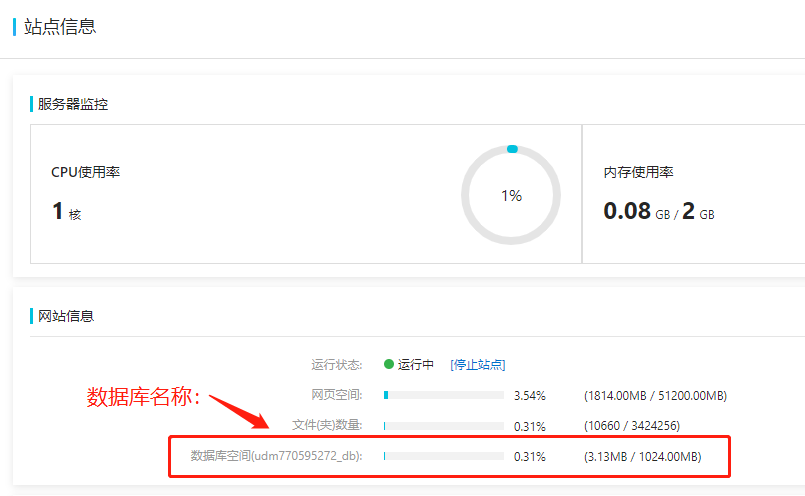This screenshot has height=496, width=805.
Task: Click the (10660 / 3424256) file count value
Action: [x=631, y=426]
